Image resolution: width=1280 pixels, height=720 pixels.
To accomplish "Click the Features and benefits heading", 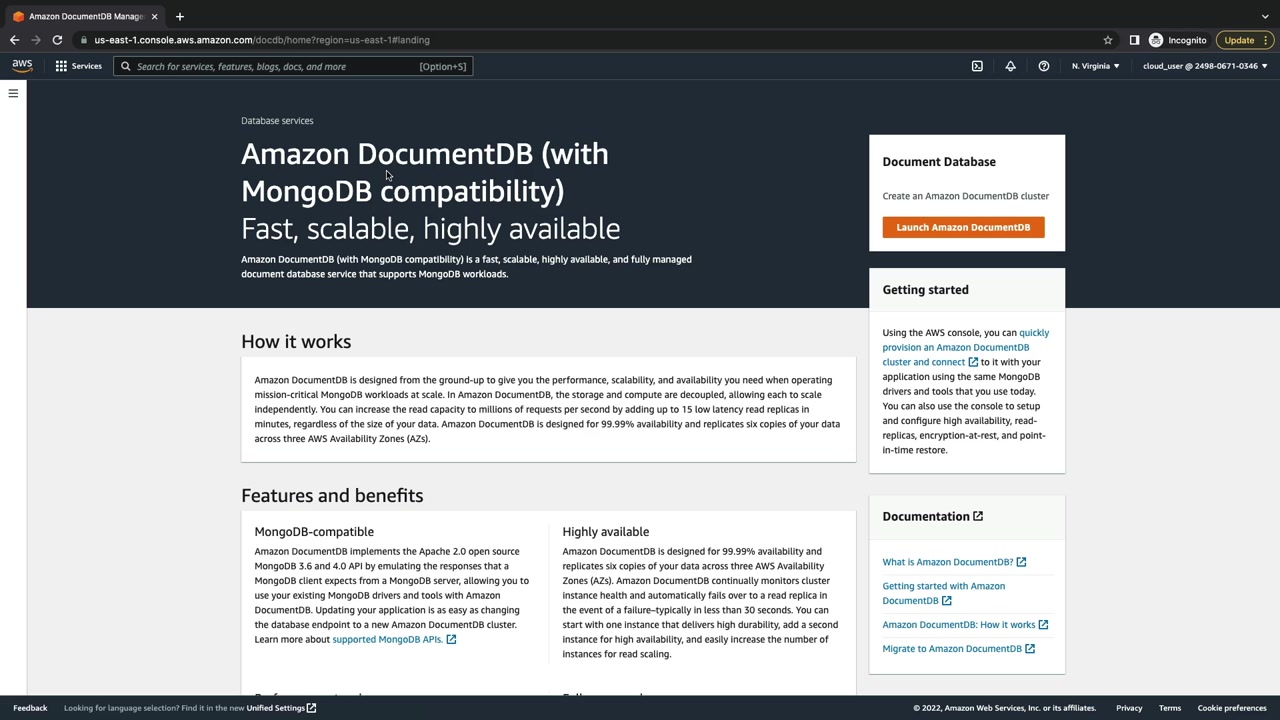I will point(332,496).
